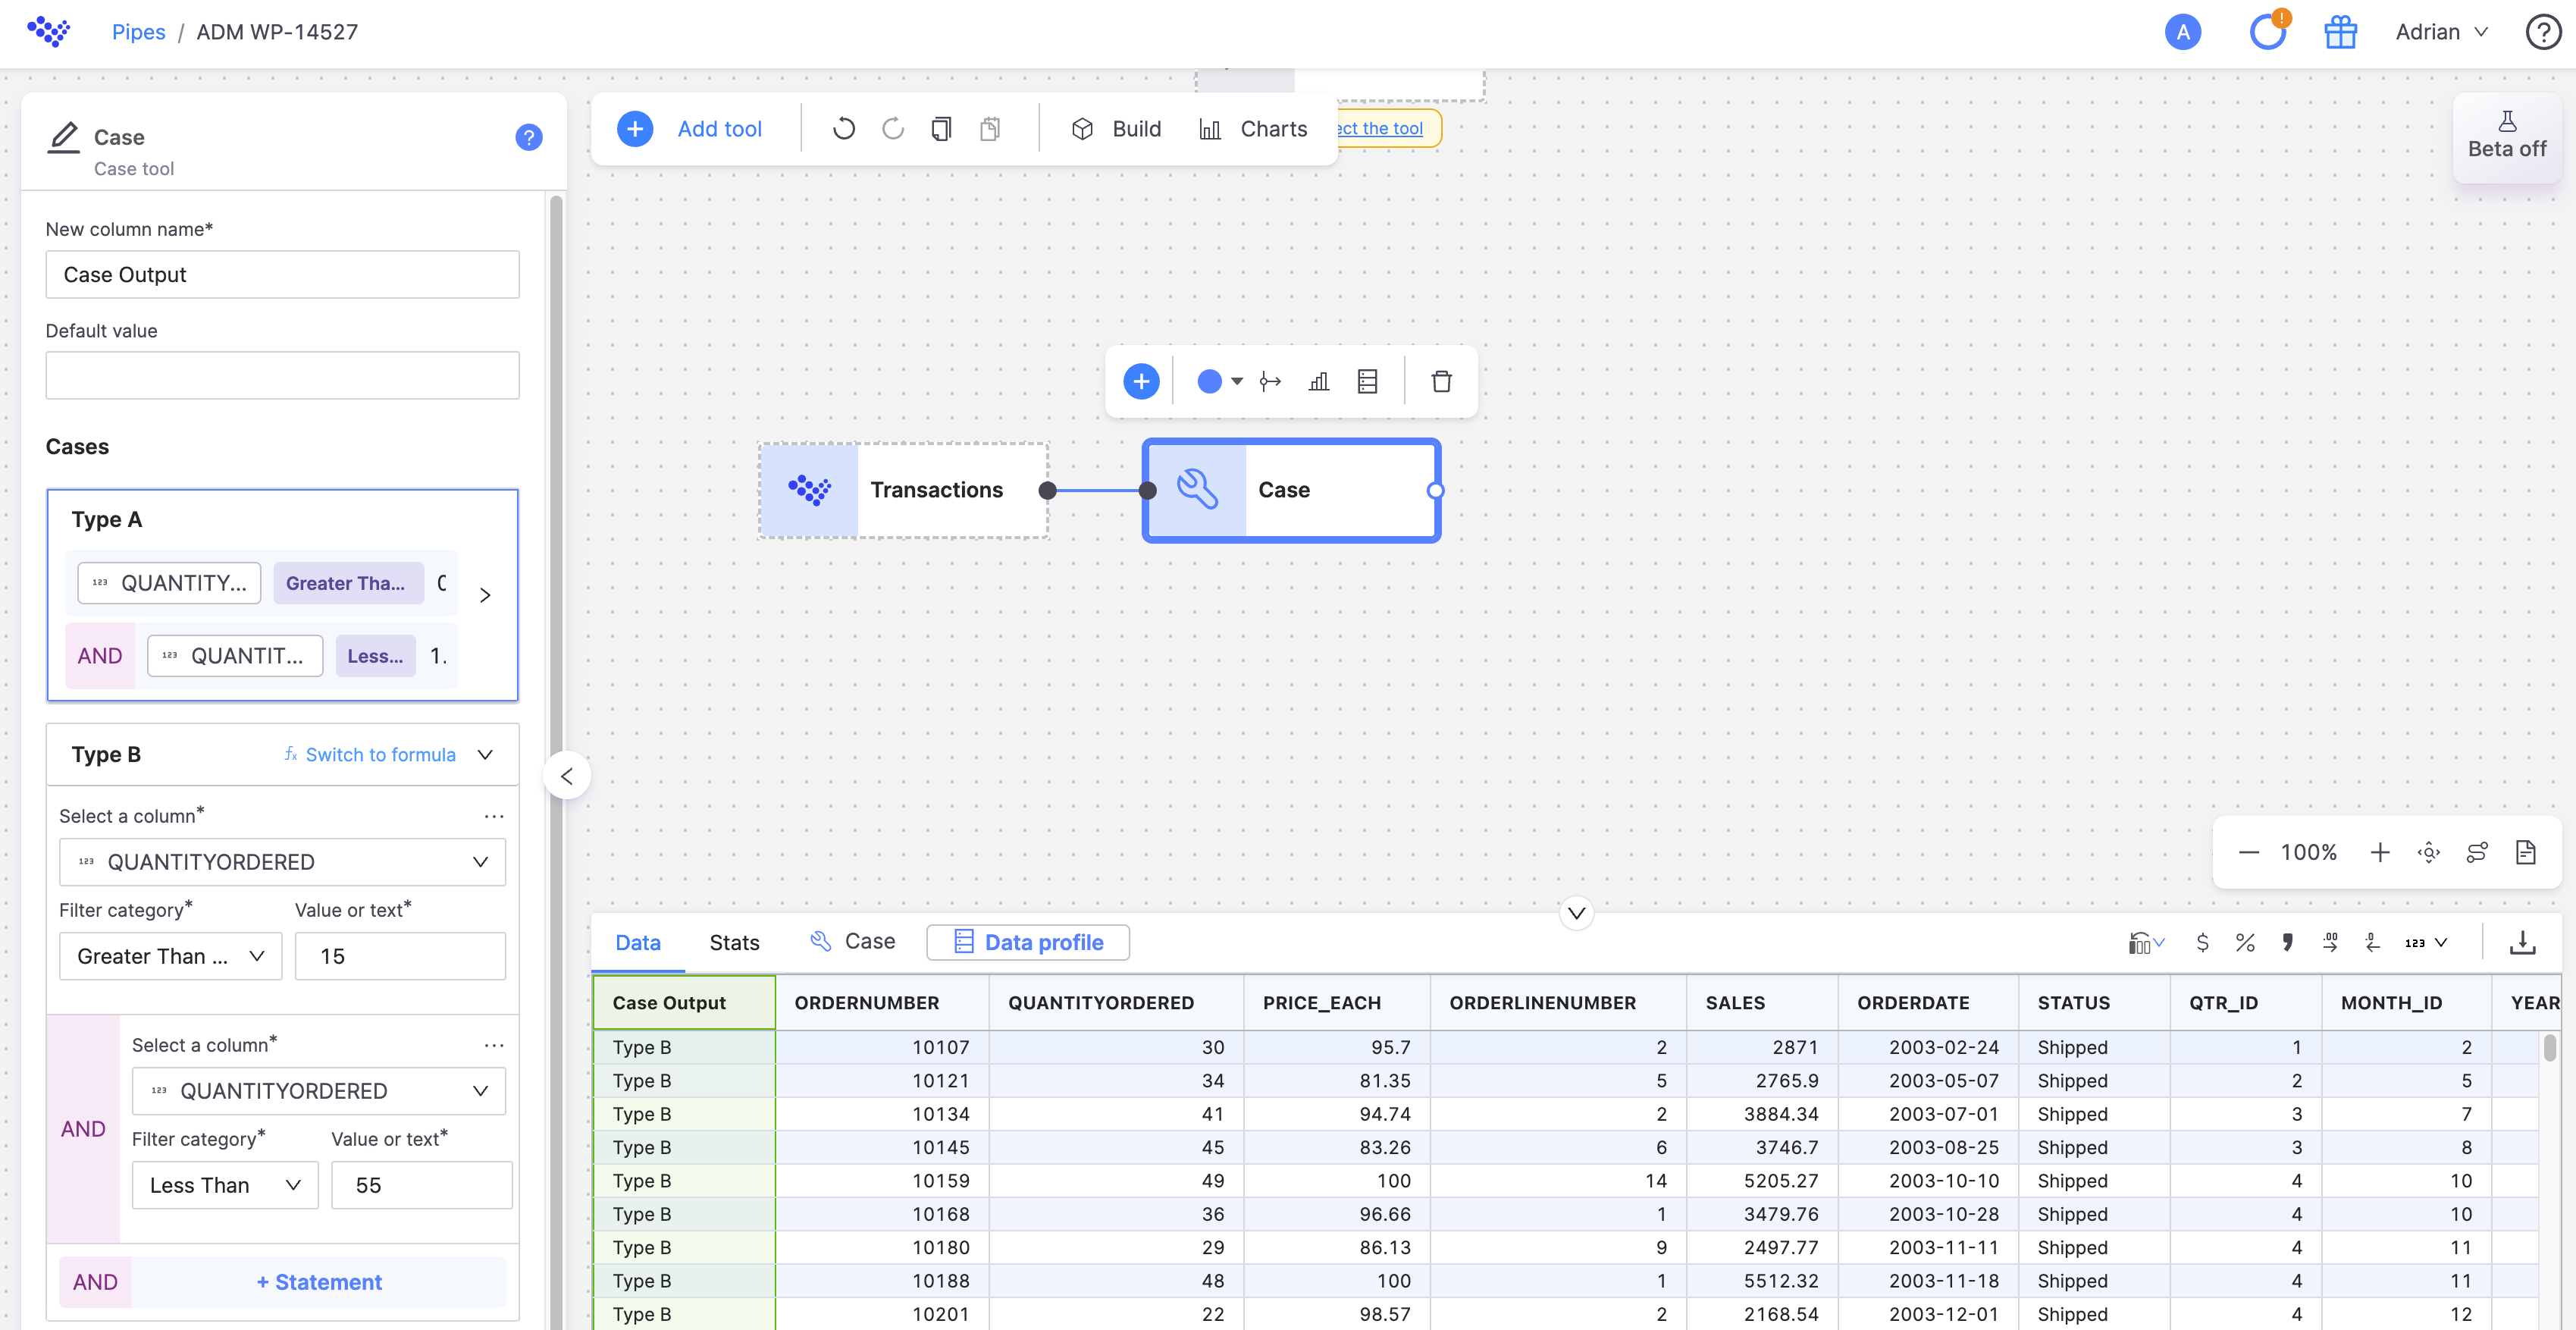Collapse the data panel with down chevron
The width and height of the screenshot is (2576, 1330).
1576,912
